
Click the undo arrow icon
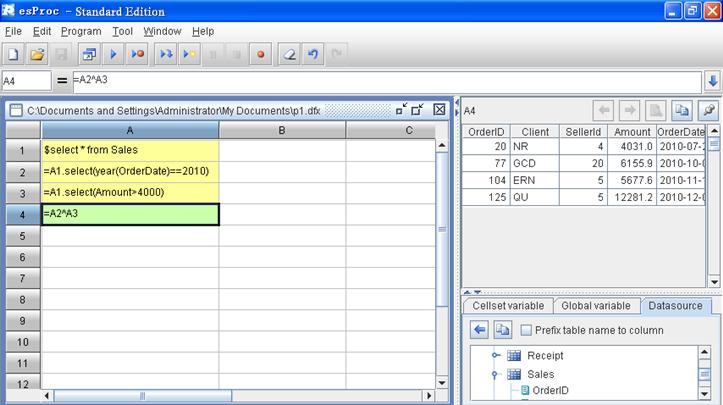[312, 55]
